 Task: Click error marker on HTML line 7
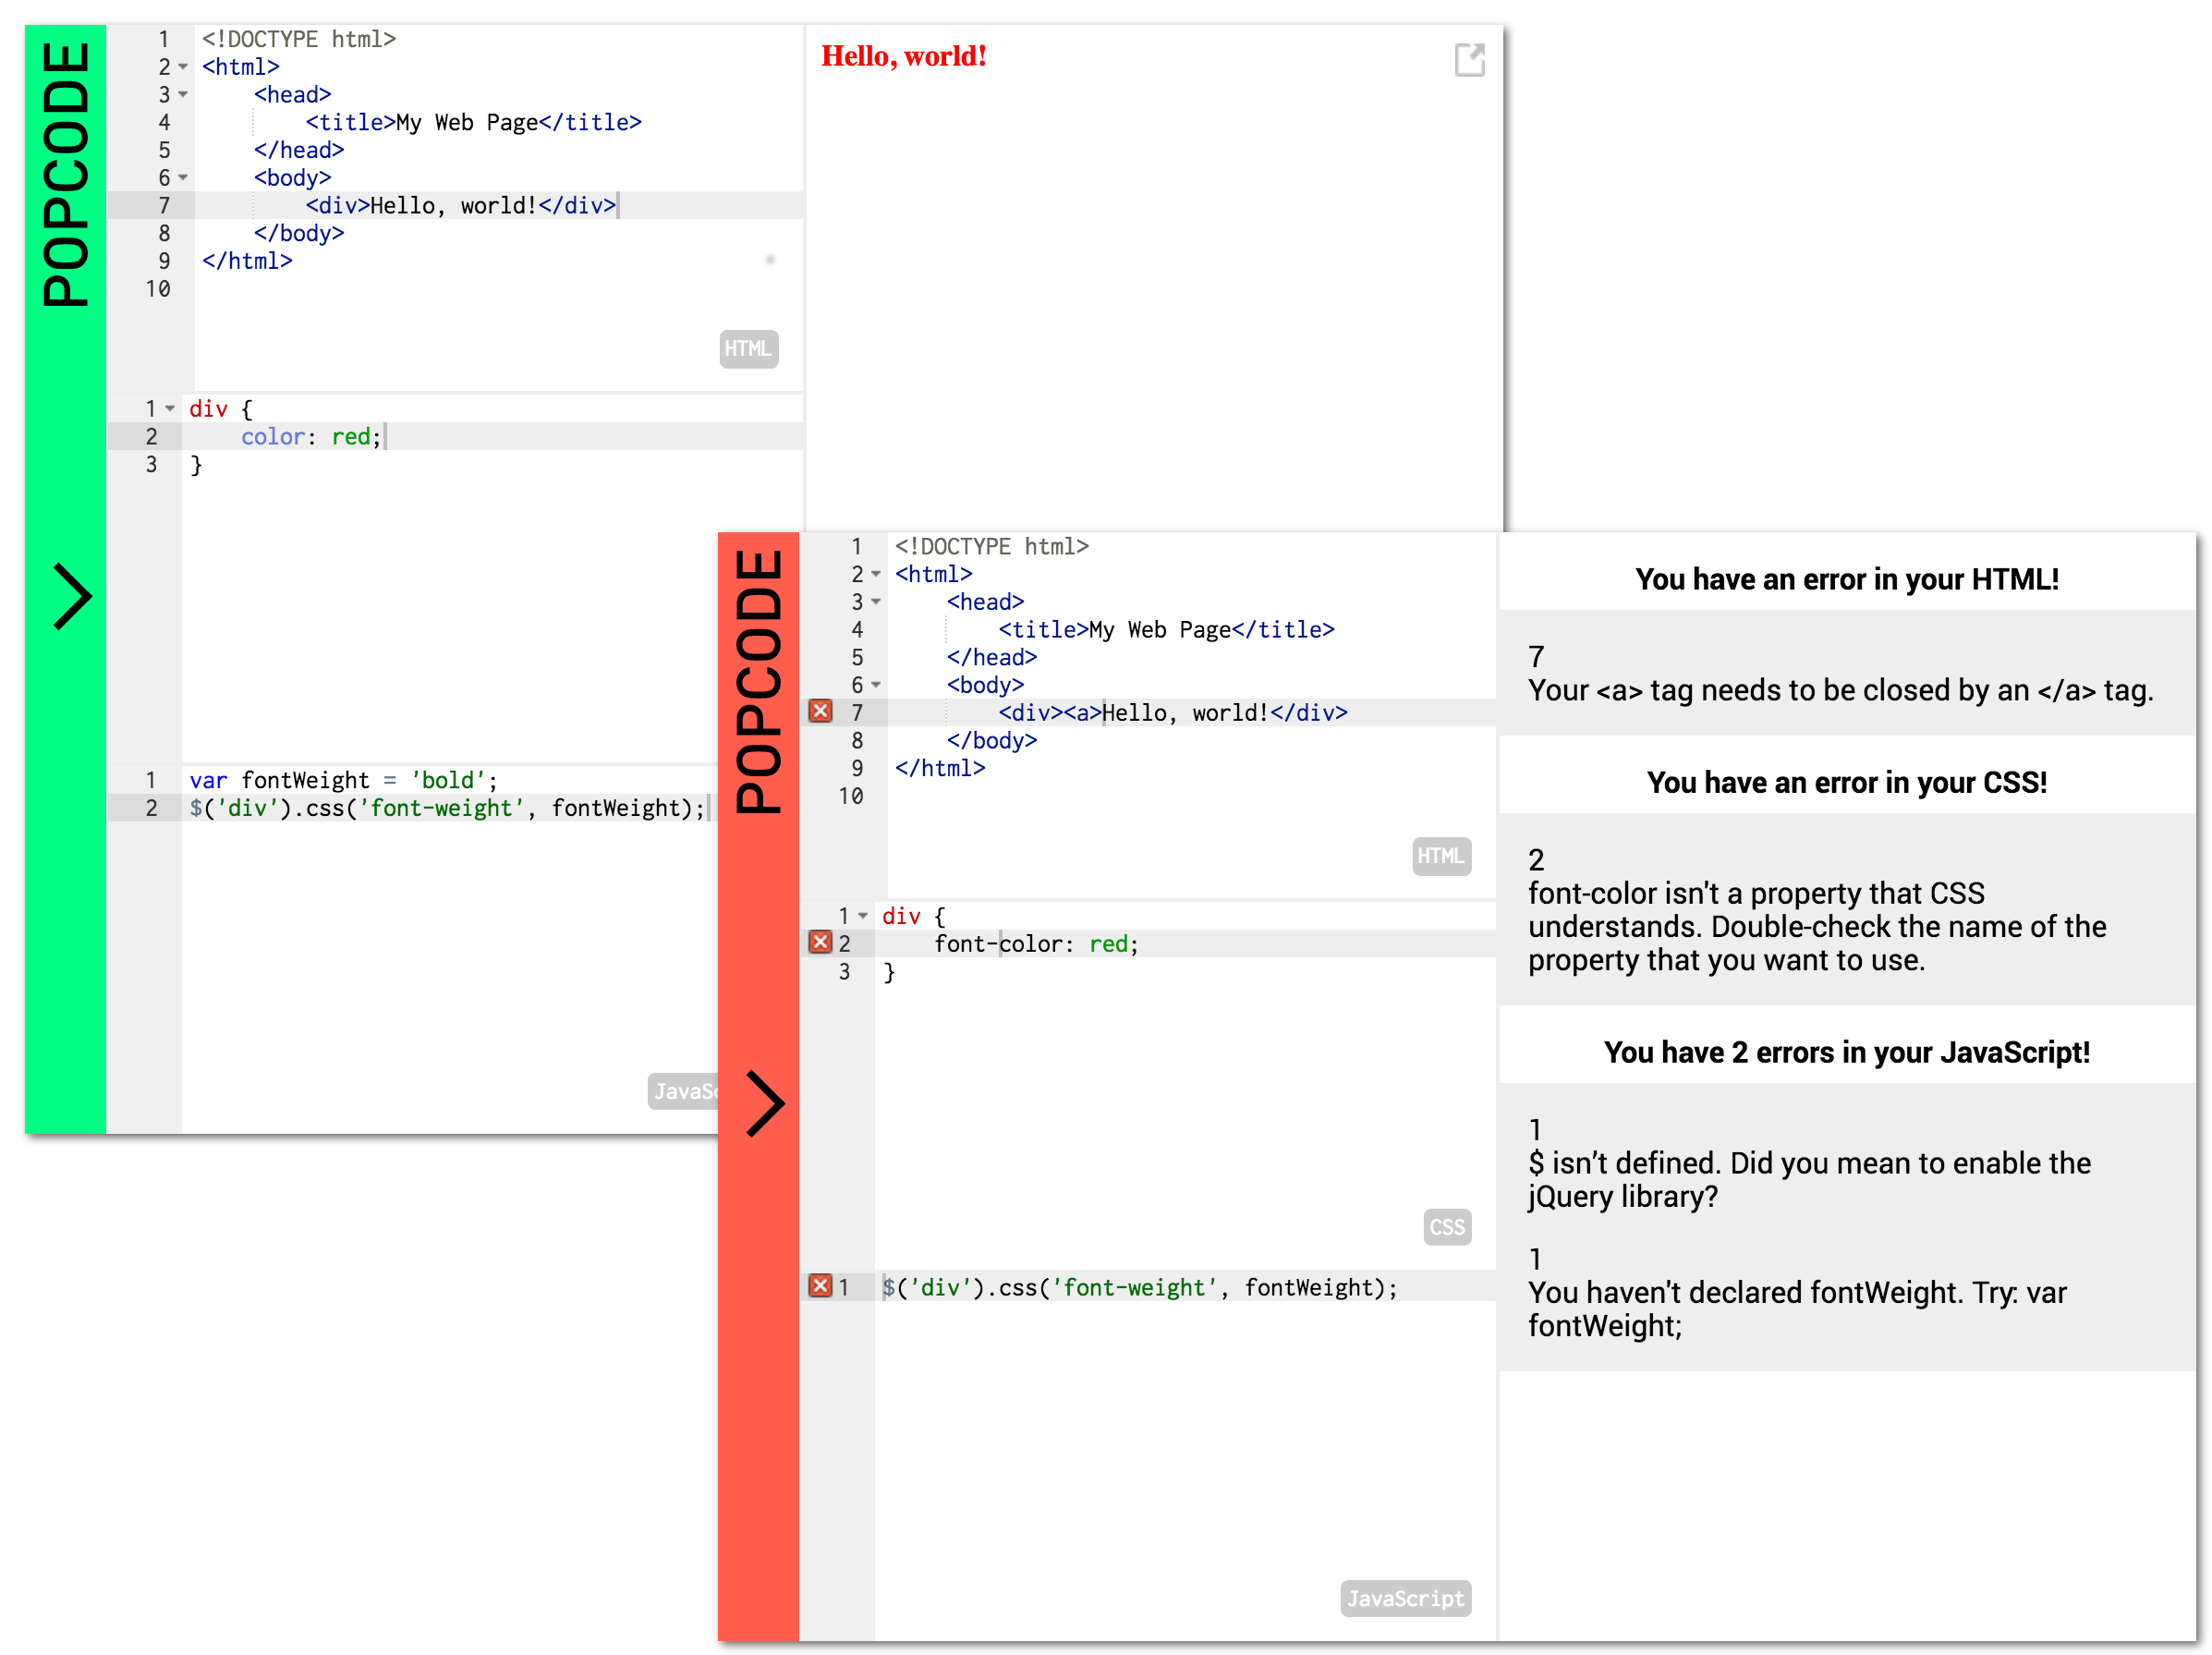click(x=820, y=711)
